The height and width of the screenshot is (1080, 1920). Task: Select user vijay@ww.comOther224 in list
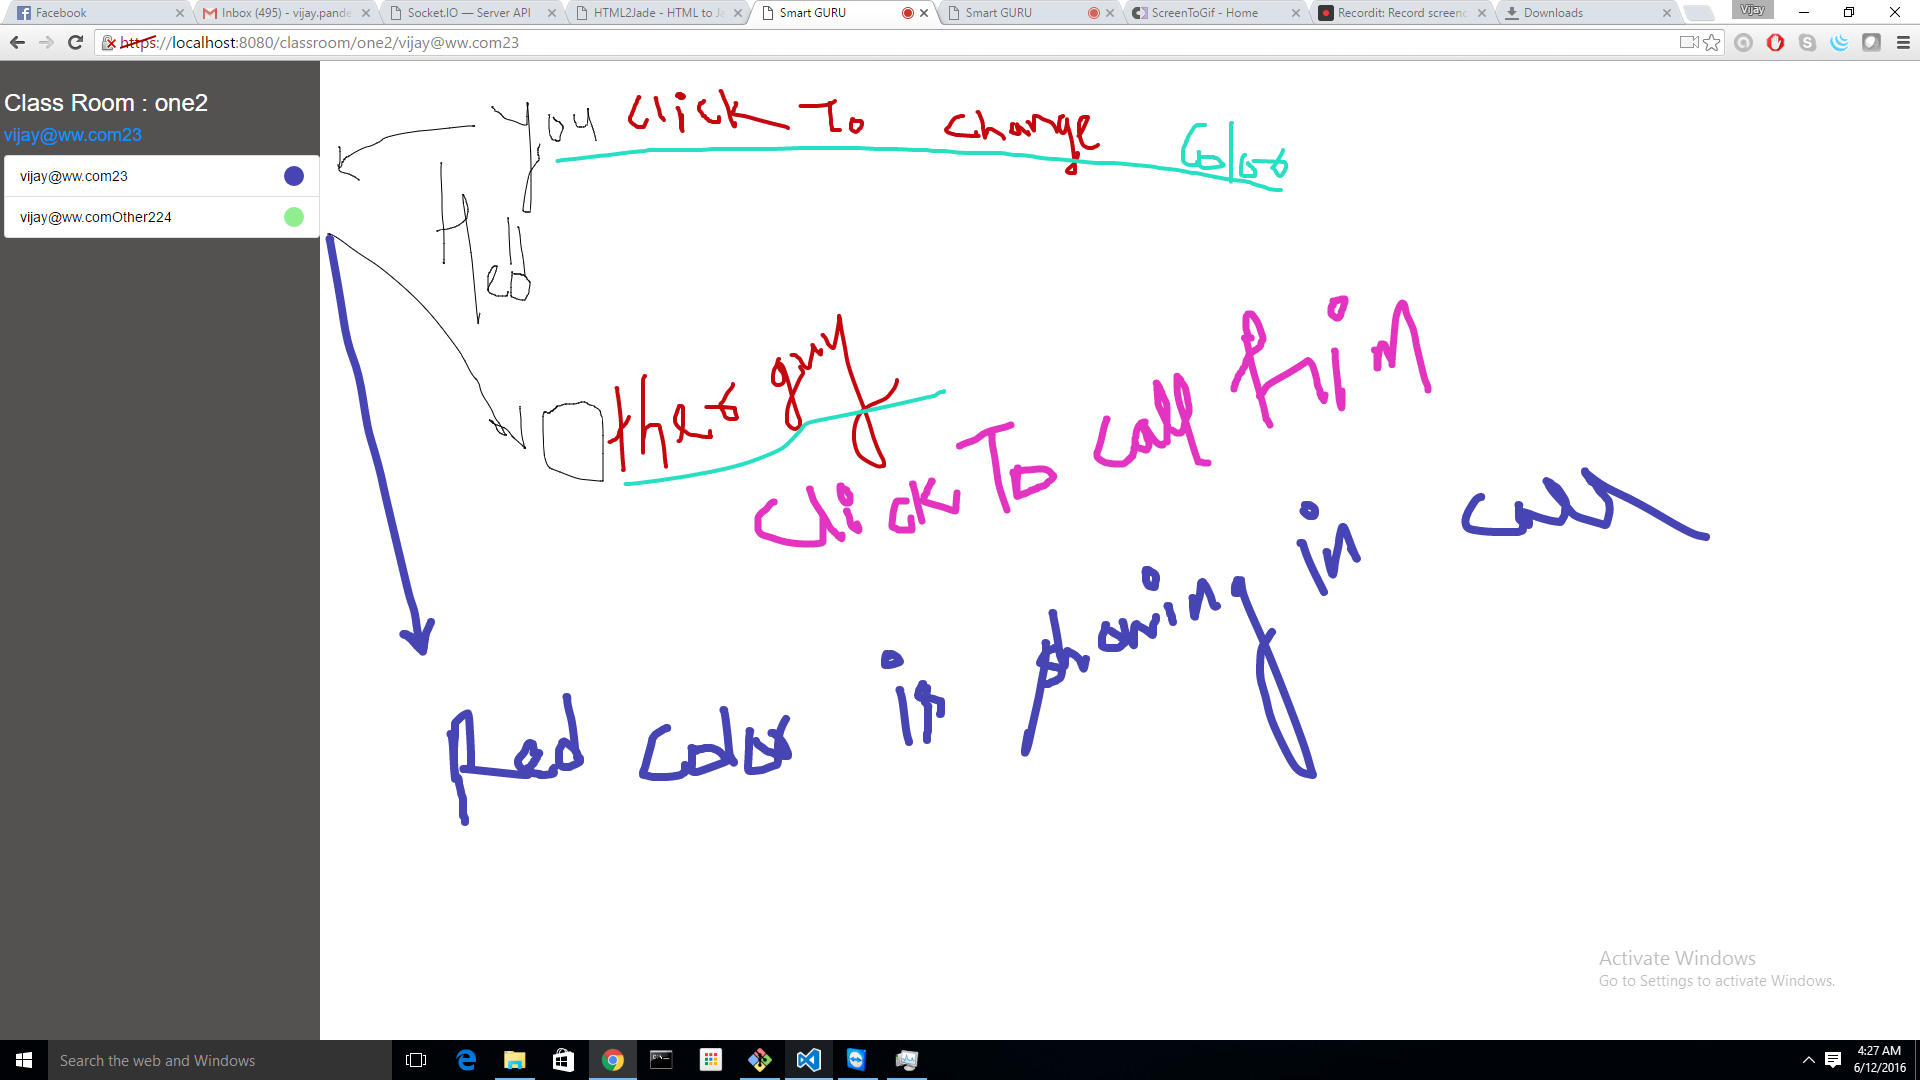[x=96, y=217]
